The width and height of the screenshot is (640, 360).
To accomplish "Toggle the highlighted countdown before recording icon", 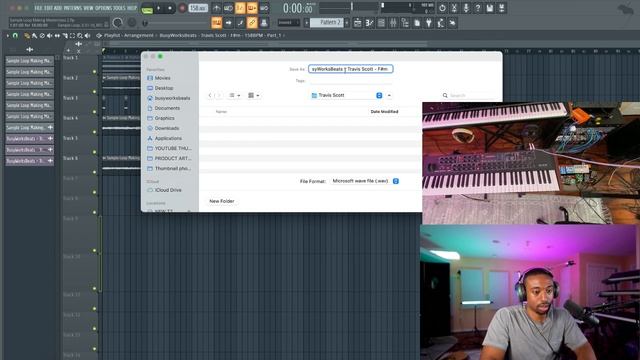I will [240, 8].
